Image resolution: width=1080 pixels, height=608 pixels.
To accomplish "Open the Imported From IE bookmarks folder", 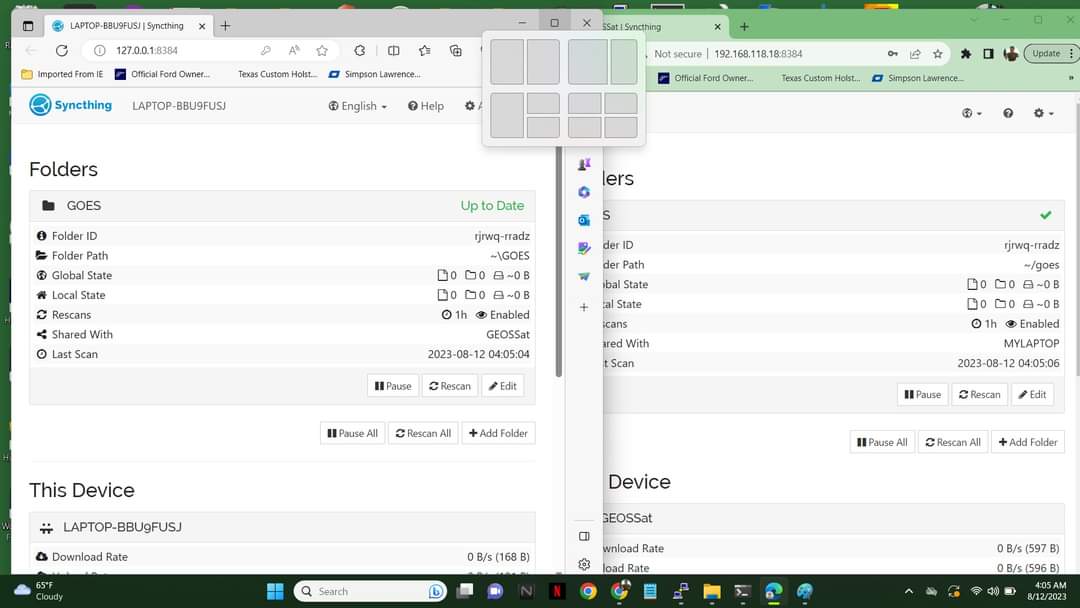I will point(62,74).
